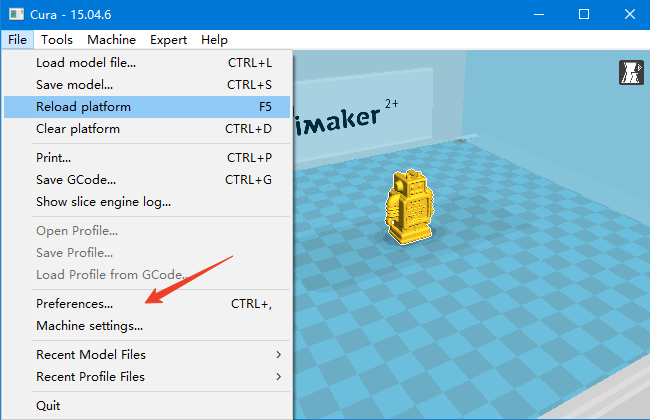Viewport: 650px width, 420px height.
Task: Expand Recent Model Files submenu
Action: coord(147,355)
